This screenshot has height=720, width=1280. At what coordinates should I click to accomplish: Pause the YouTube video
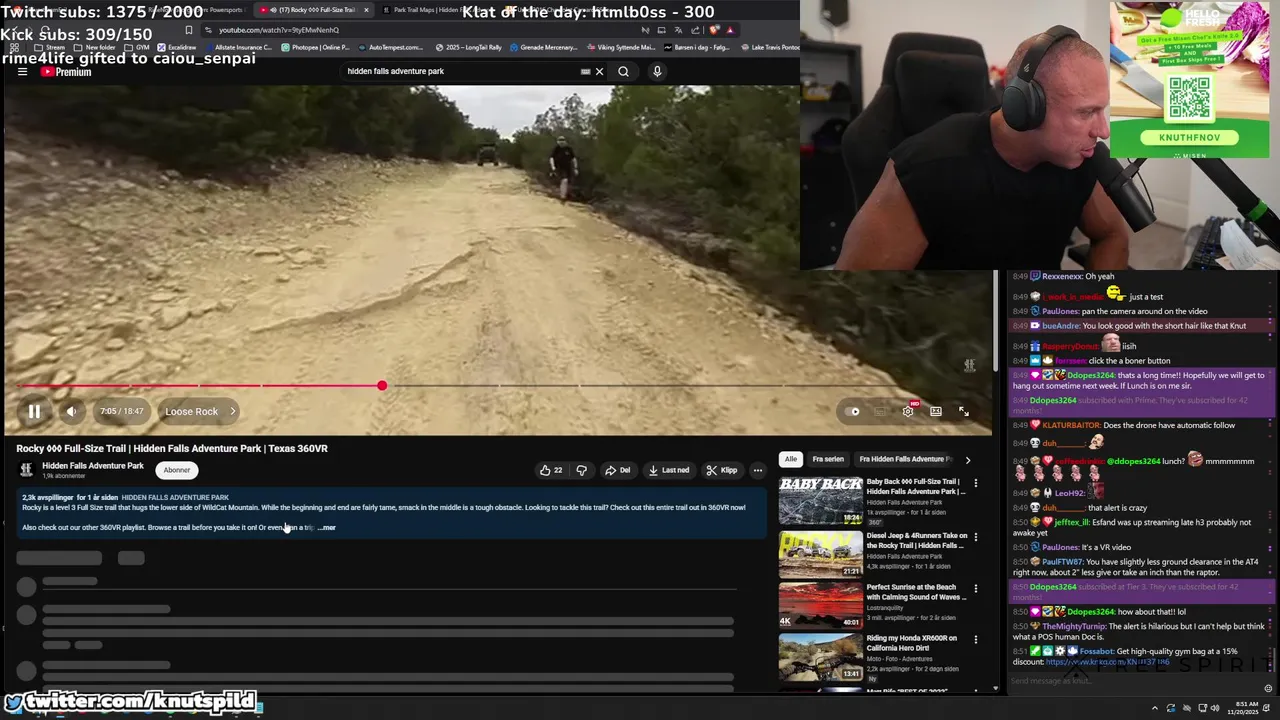tap(34, 411)
